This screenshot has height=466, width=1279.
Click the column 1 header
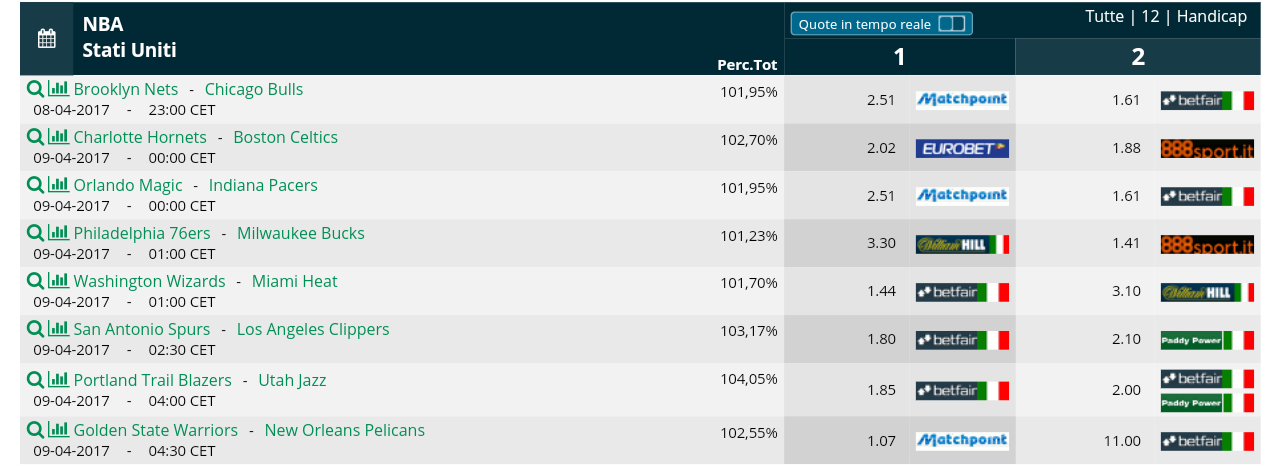tap(899, 57)
